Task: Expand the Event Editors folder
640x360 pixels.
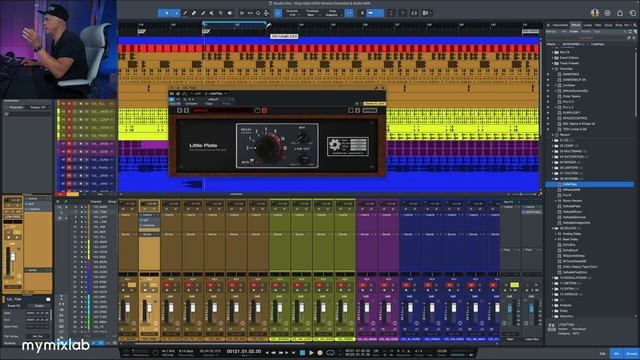Action: pos(553,58)
